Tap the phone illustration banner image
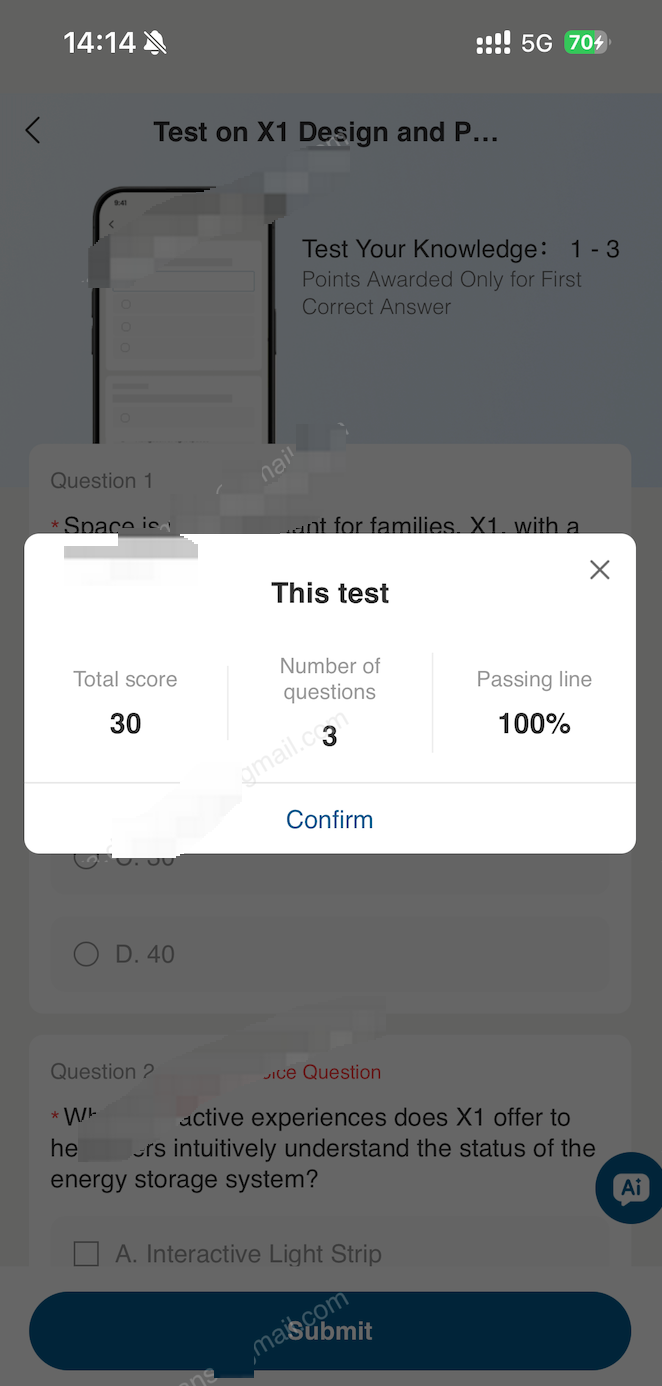Viewport: 662px width, 1386px height. [183, 315]
